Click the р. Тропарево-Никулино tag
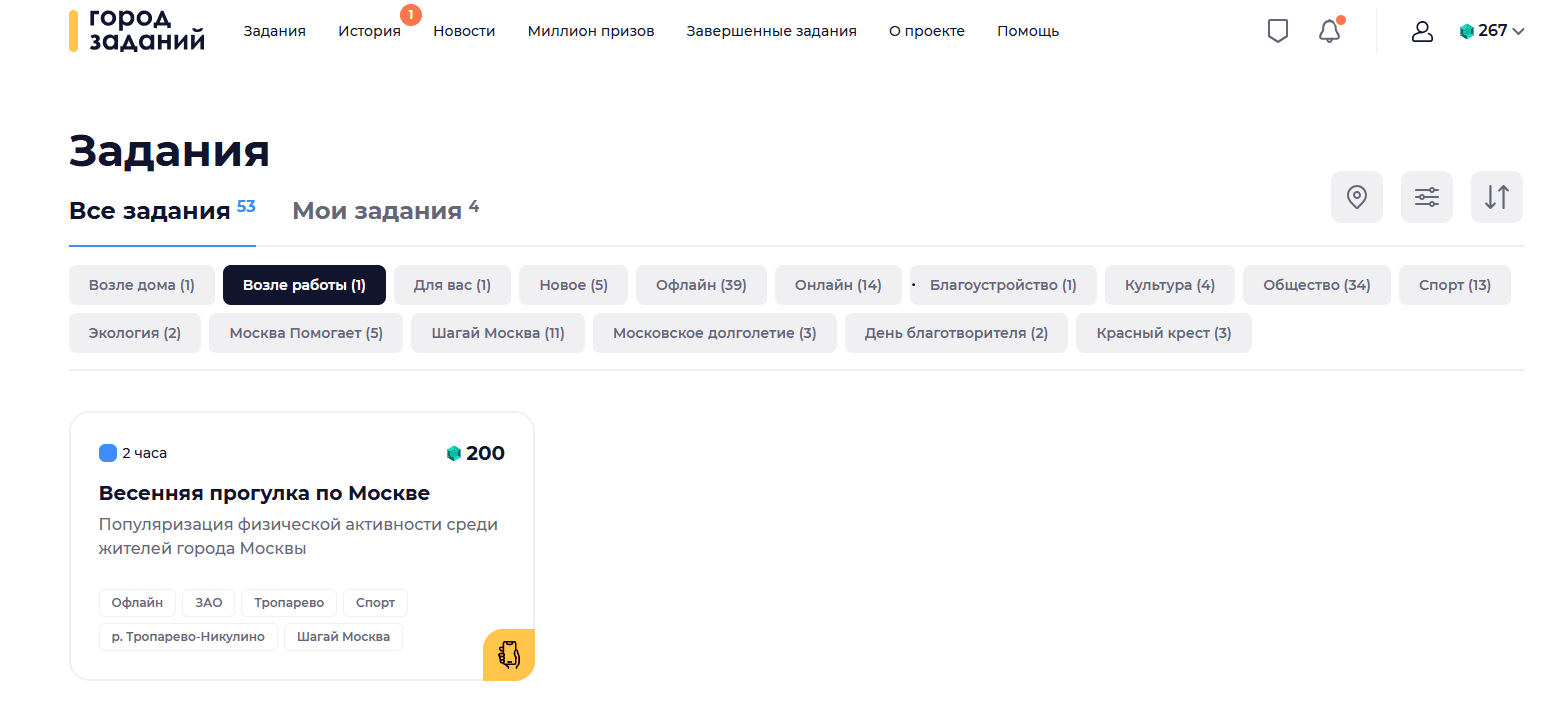Screen dimensions: 1567x719 tap(188, 637)
